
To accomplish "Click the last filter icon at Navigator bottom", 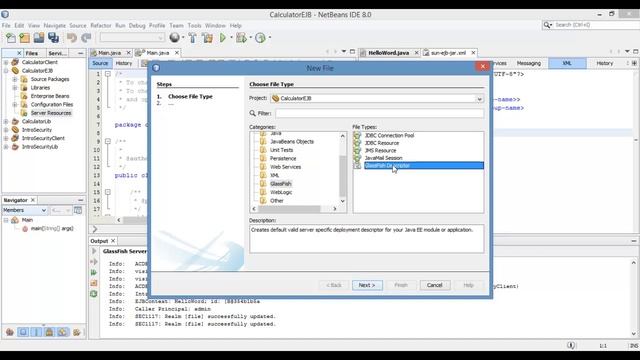I will click(76, 332).
